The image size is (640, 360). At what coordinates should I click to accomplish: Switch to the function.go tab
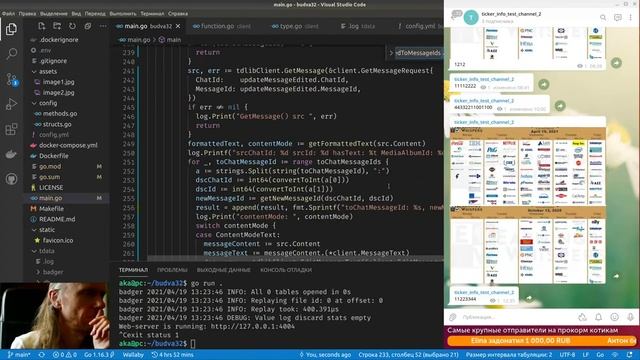(x=222, y=26)
